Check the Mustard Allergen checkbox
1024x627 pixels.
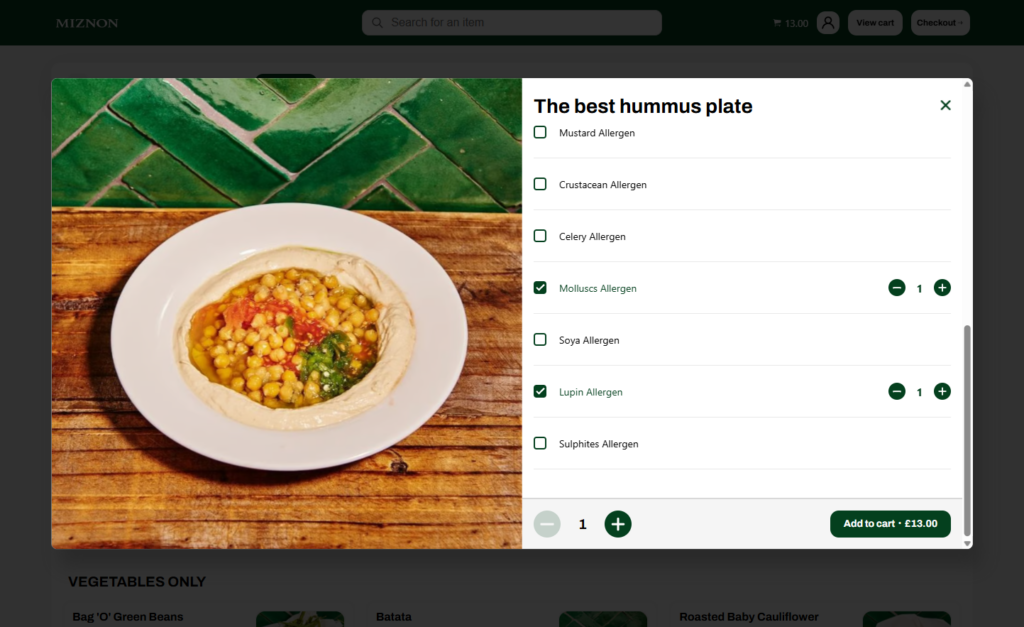click(540, 133)
